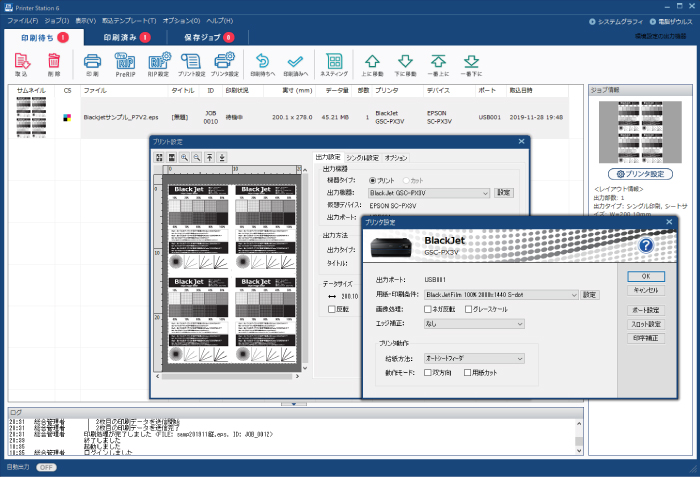This screenshot has width=700, height=477.
Task: Click the job preview image in ジョブ情報
Action: 640,132
